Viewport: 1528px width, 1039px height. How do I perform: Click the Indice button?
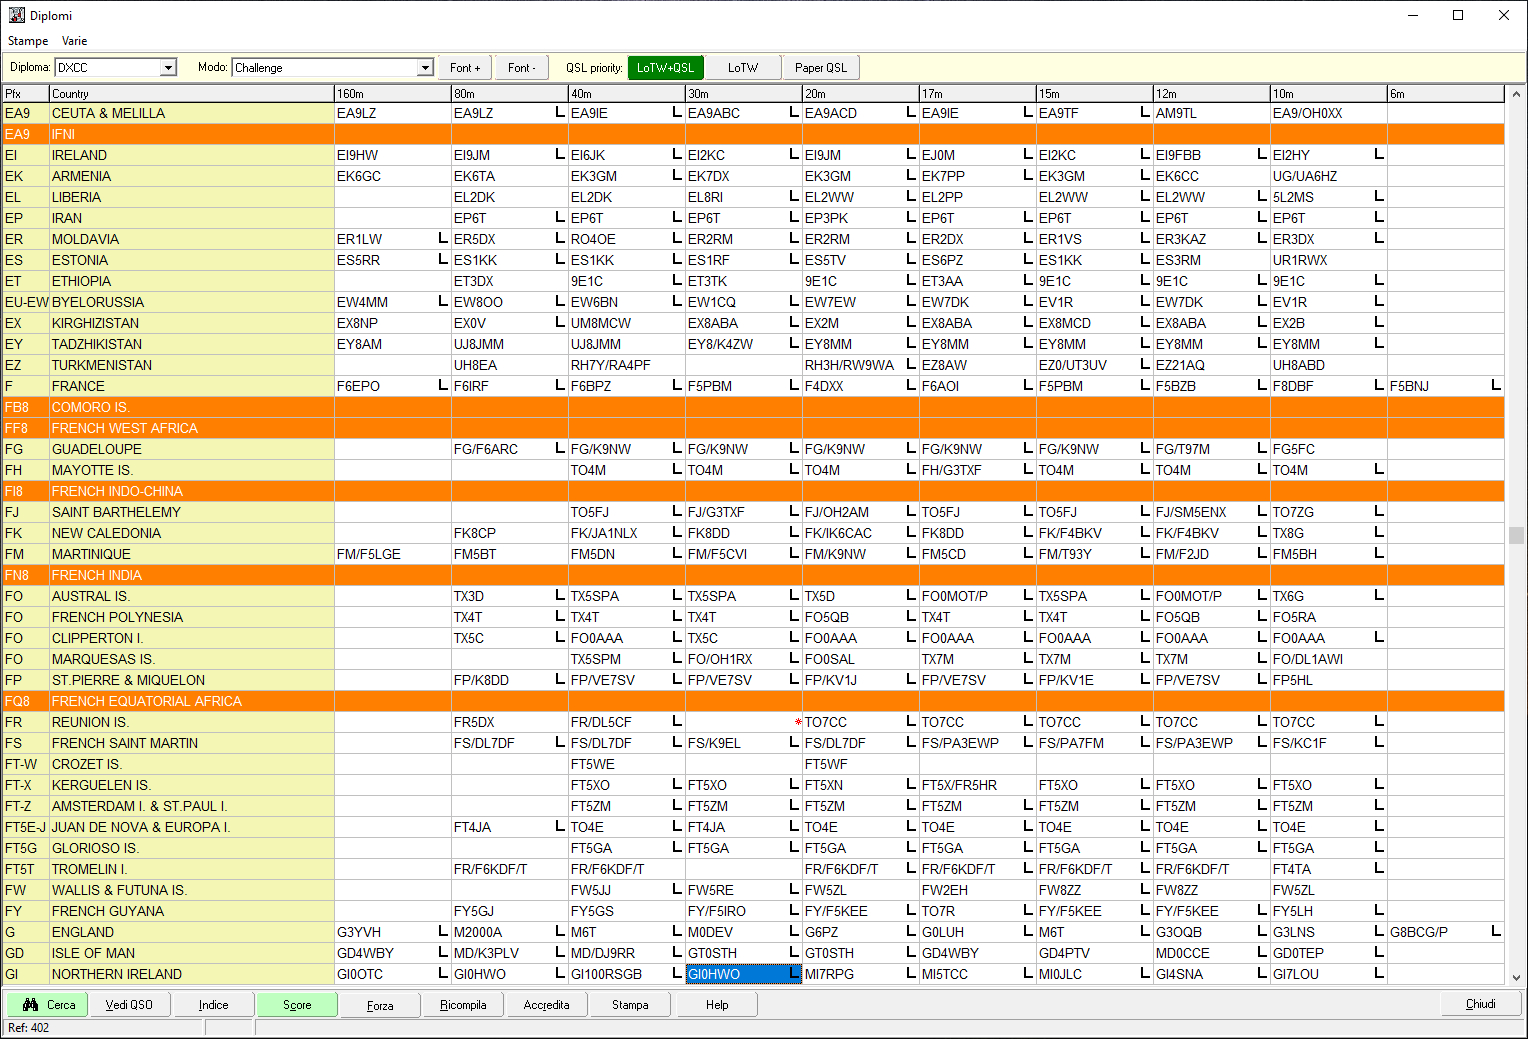[x=213, y=1005]
